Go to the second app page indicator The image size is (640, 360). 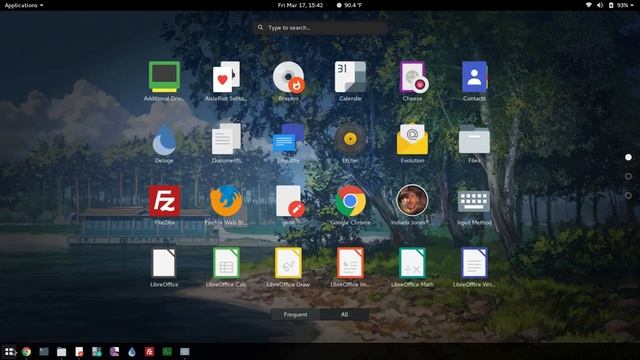click(x=628, y=176)
